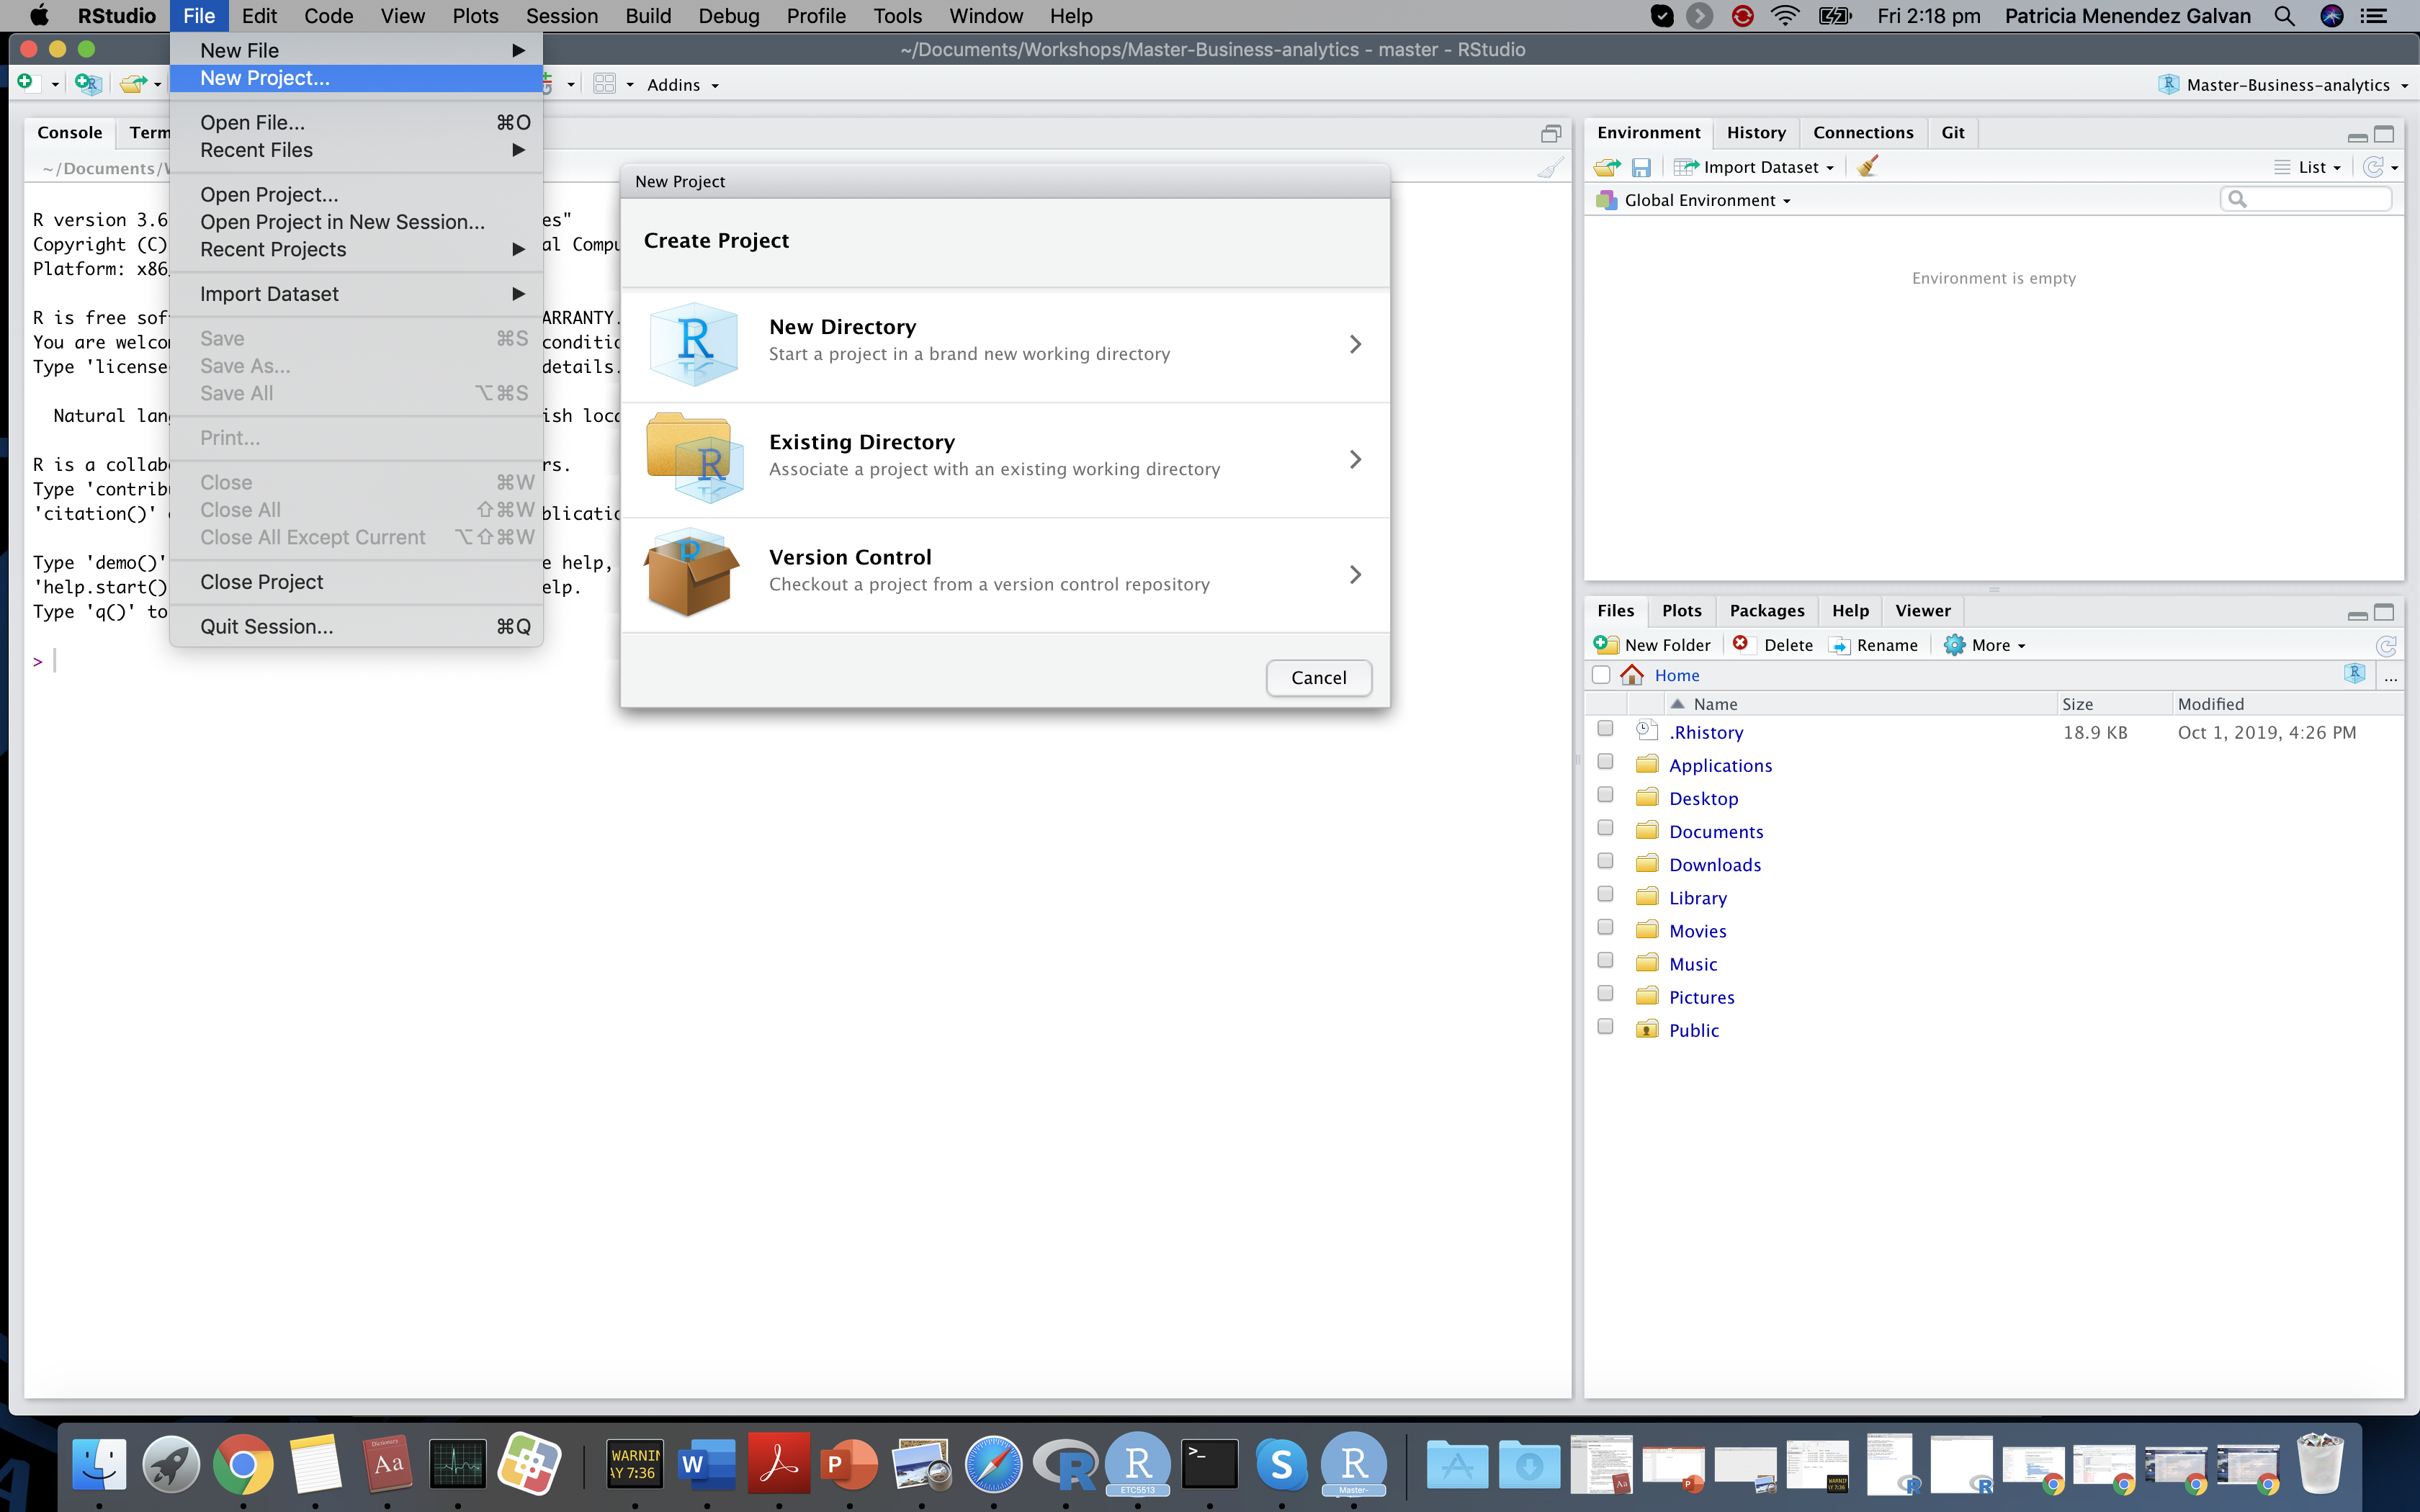The image size is (2420, 1512).
Task: Tick the .Rhistory file checkbox
Action: tap(1605, 729)
